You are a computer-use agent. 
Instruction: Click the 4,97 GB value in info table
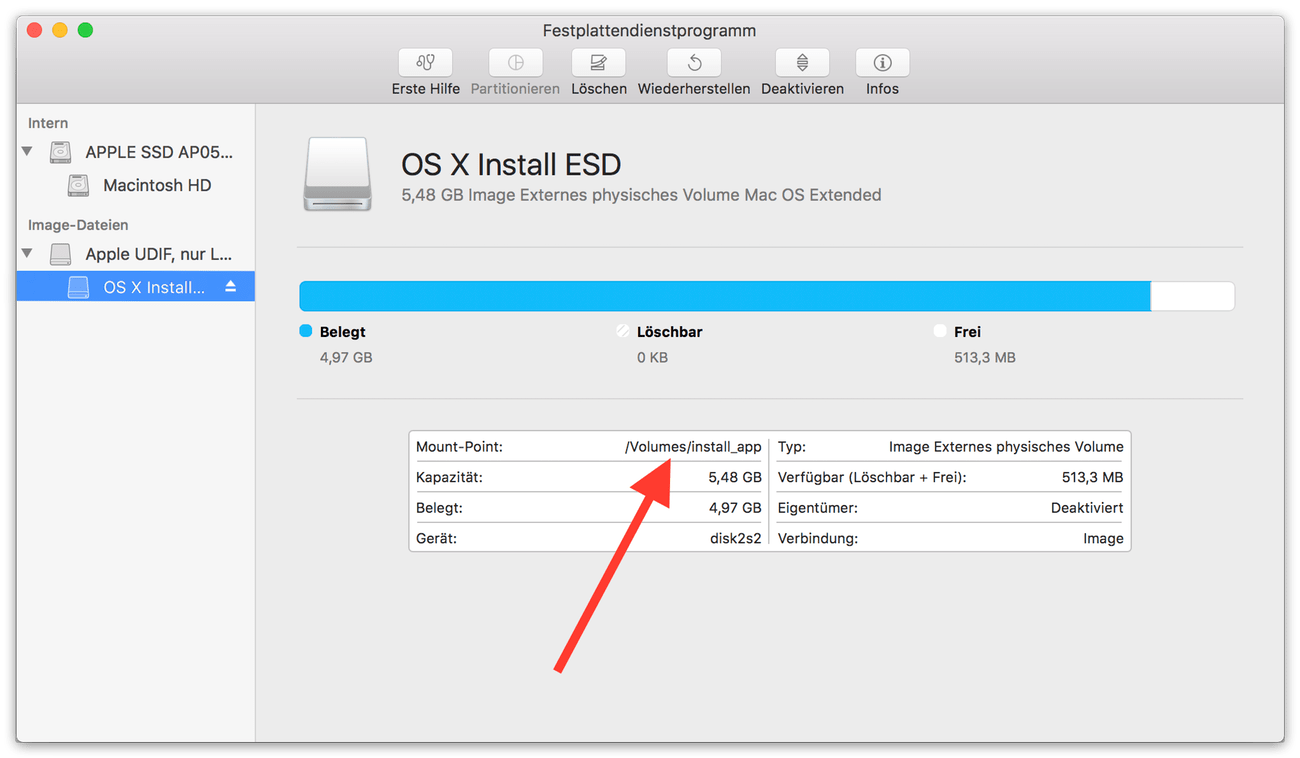coord(735,508)
